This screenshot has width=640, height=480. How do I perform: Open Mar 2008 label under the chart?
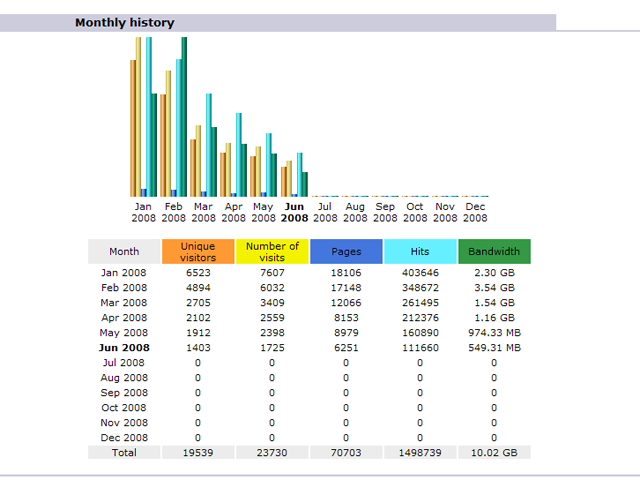203,212
